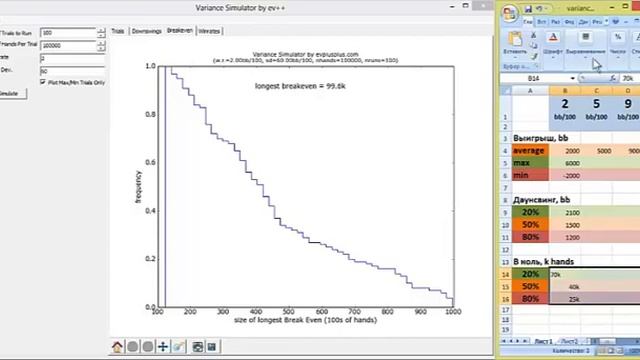Expand the Paste (Вставить) dropdown arrow
Viewport: 640px width, 360px height.
(x=515, y=57)
